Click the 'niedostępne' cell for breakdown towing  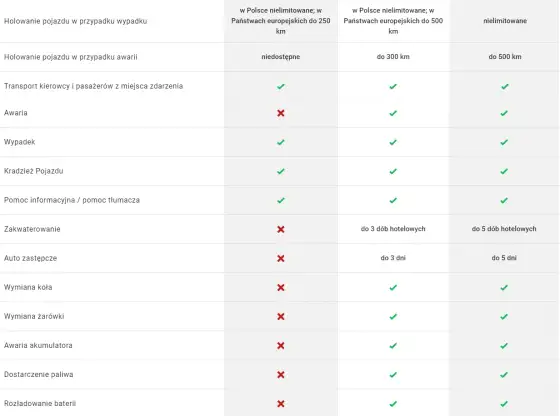[x=281, y=57]
